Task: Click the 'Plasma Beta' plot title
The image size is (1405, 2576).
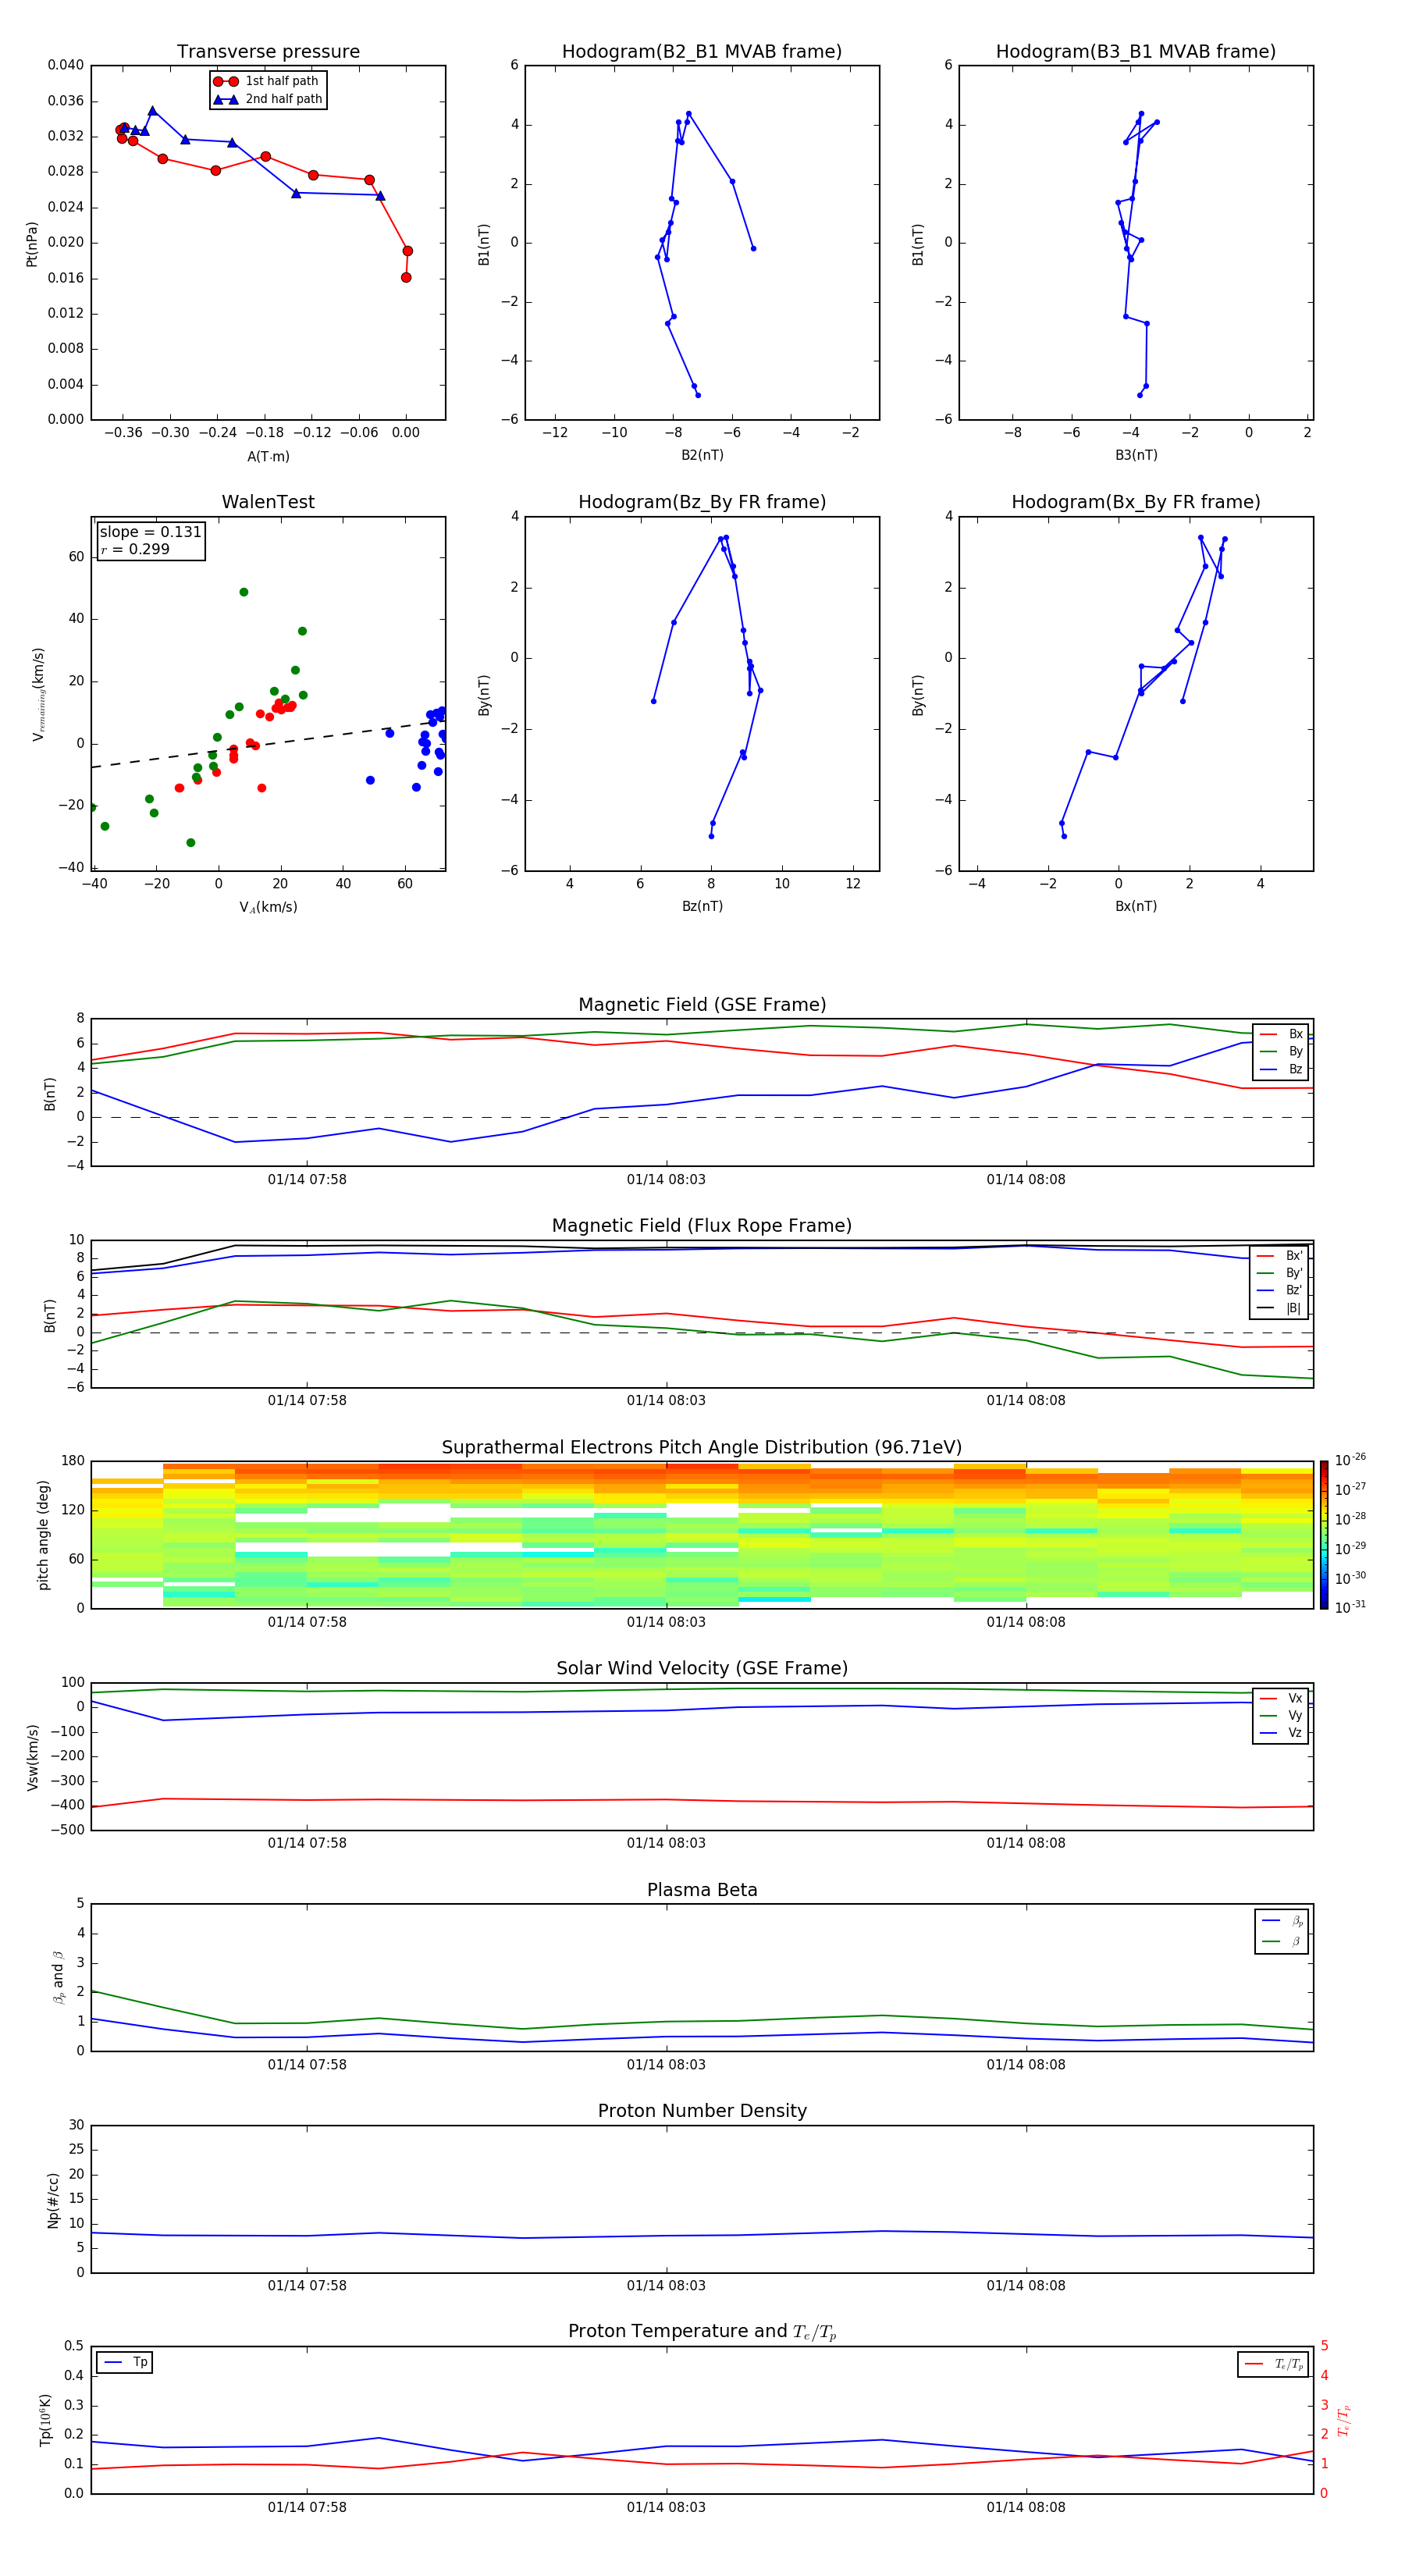Action: [x=702, y=1890]
